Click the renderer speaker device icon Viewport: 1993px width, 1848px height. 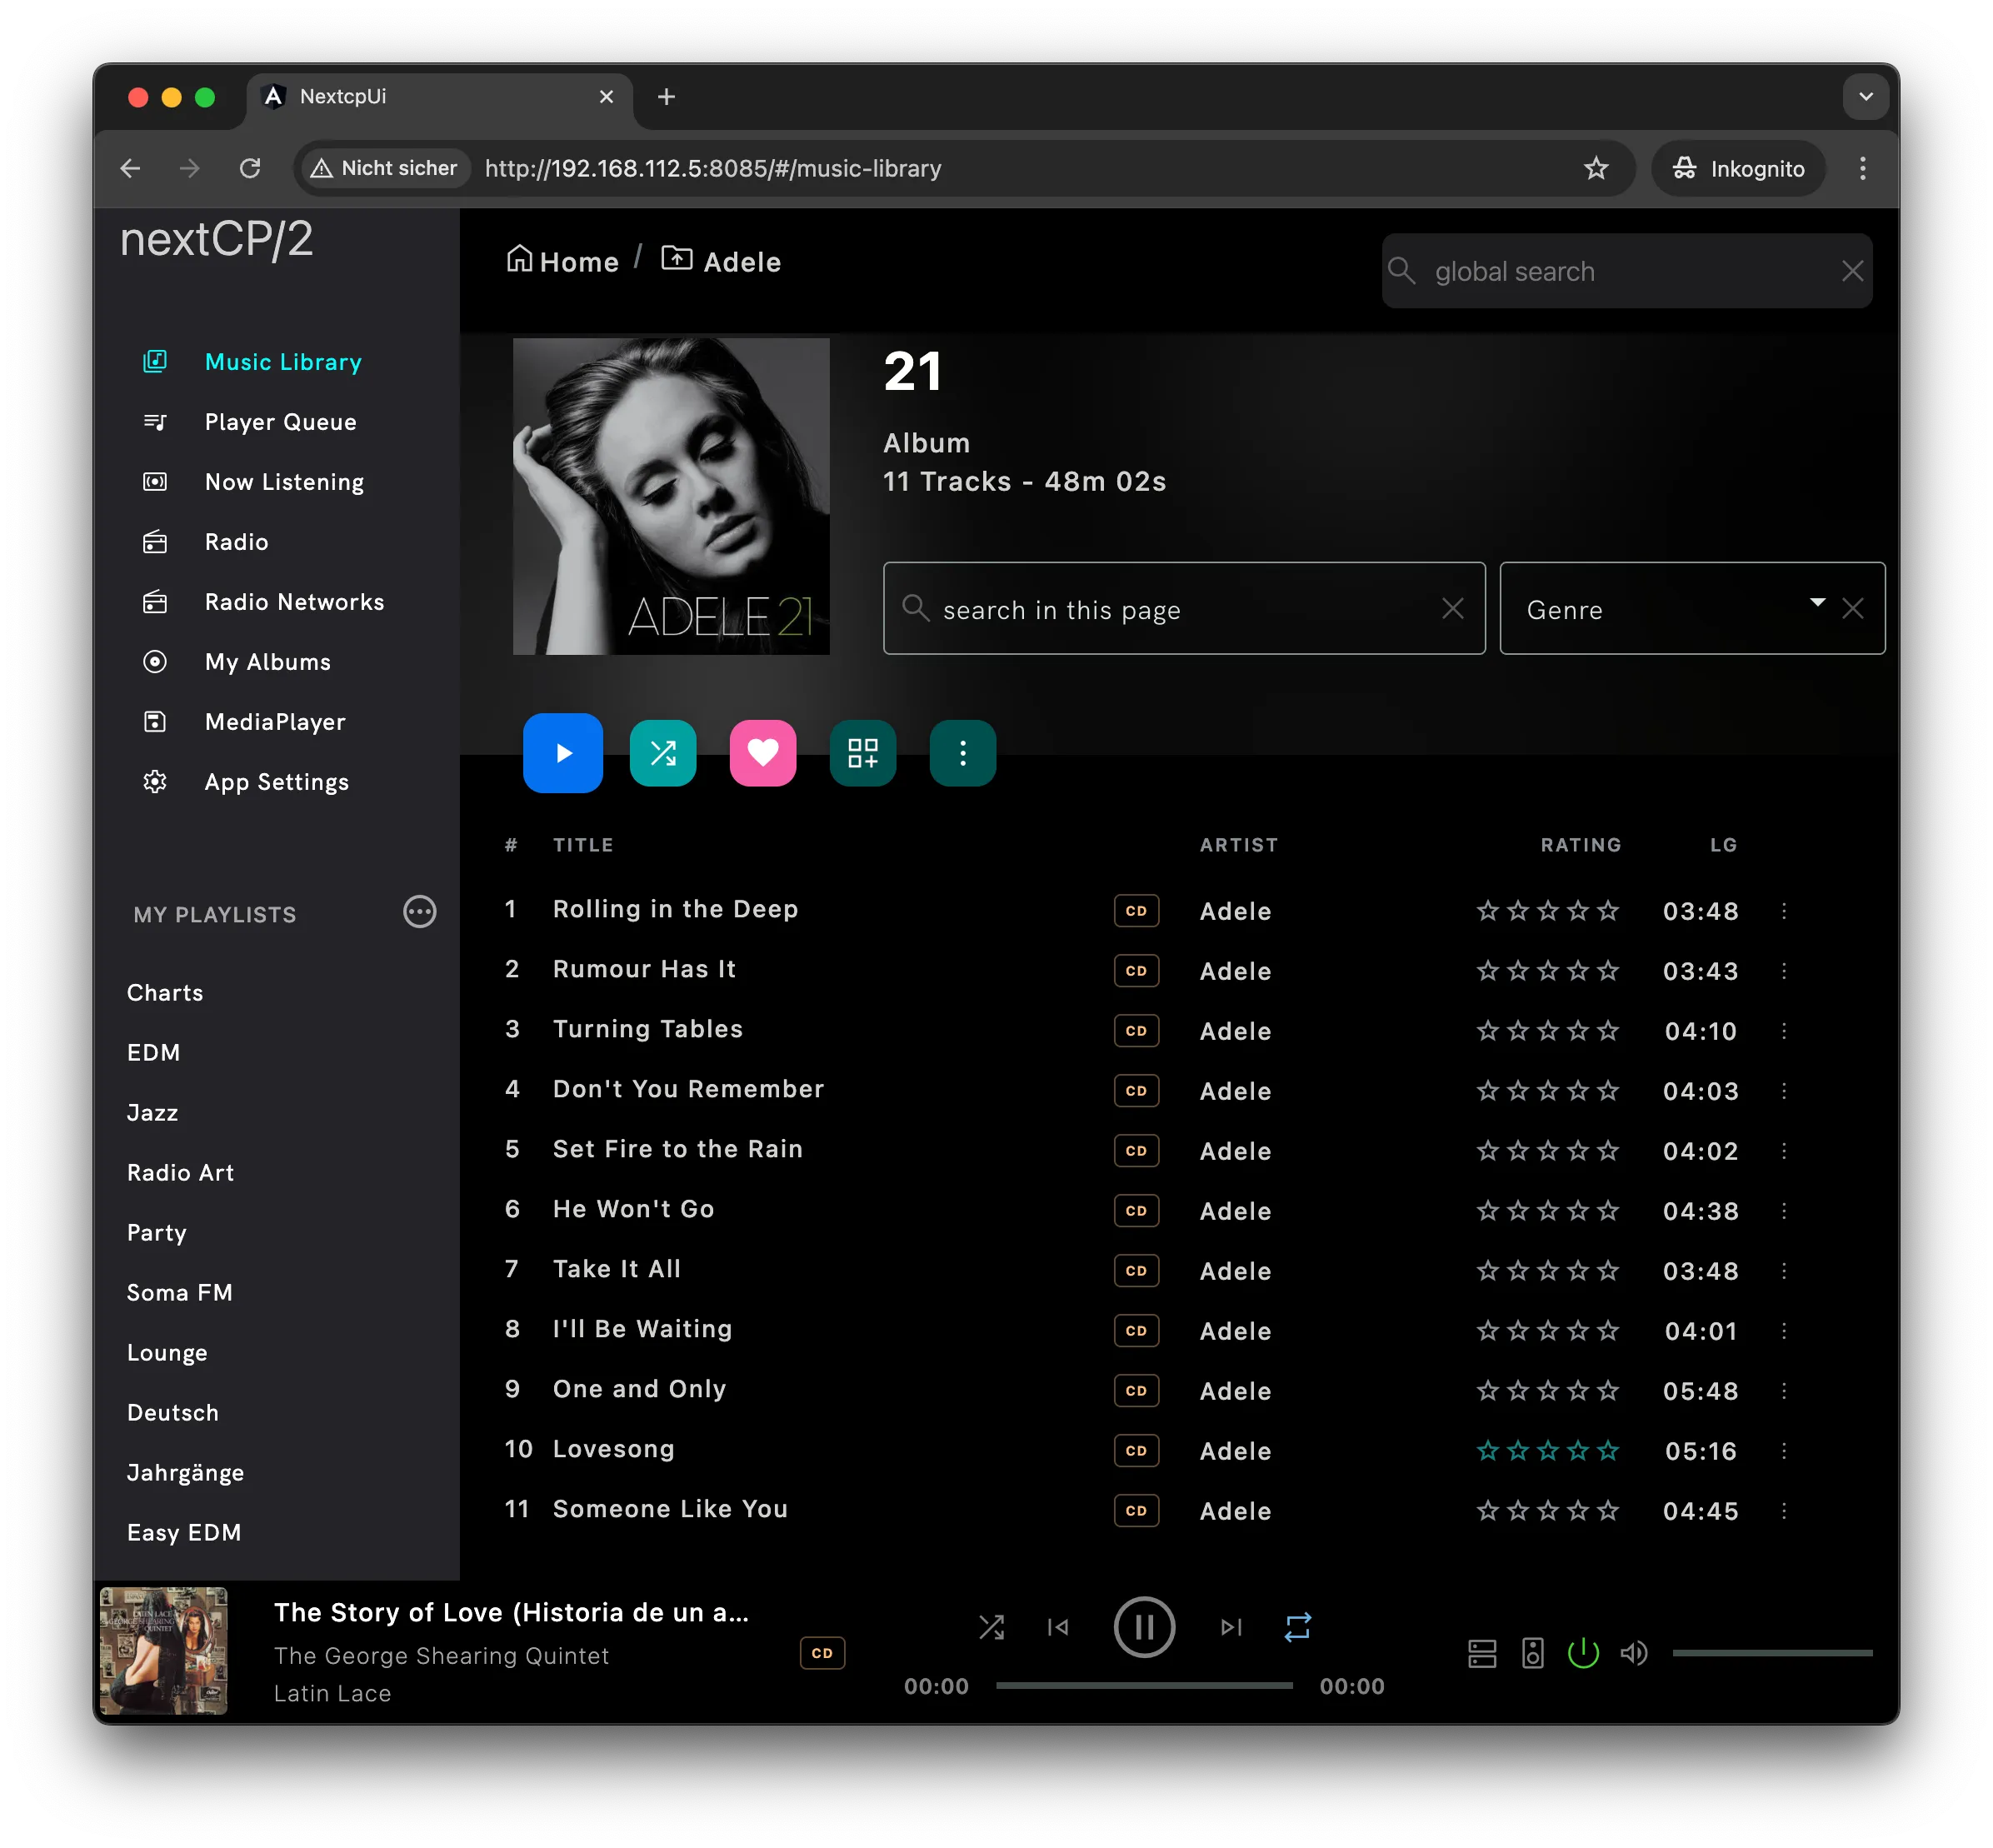(1533, 1654)
